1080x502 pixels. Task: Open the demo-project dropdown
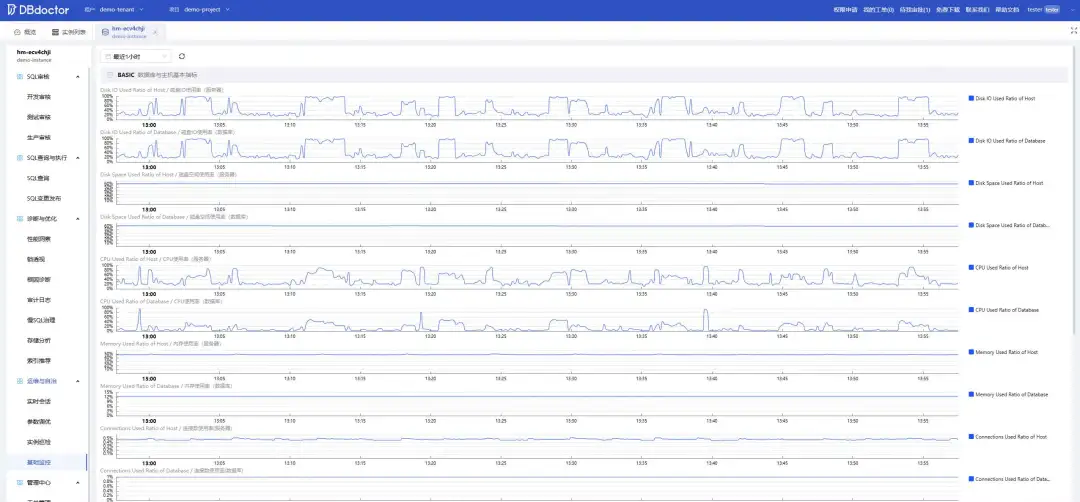click(207, 10)
